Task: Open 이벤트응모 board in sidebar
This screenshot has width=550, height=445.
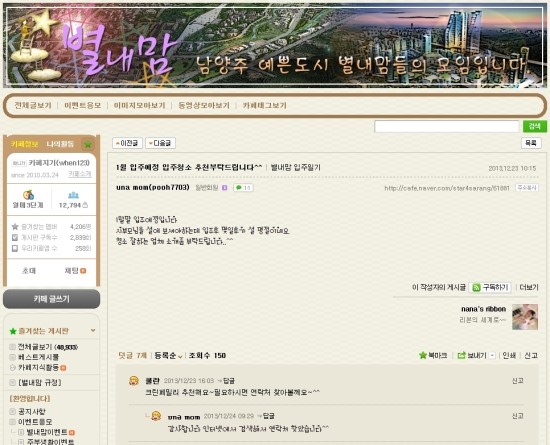Action: (x=35, y=422)
